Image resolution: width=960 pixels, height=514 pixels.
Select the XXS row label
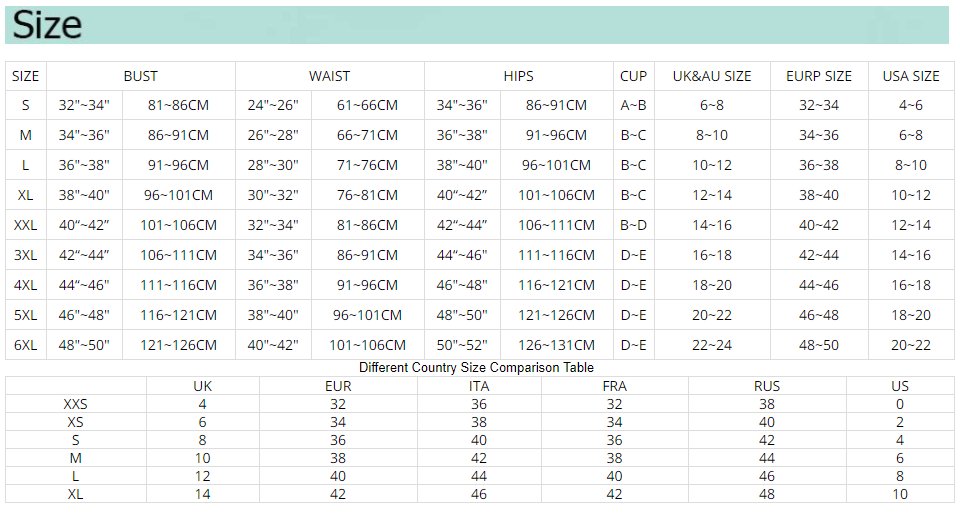[x=75, y=404]
